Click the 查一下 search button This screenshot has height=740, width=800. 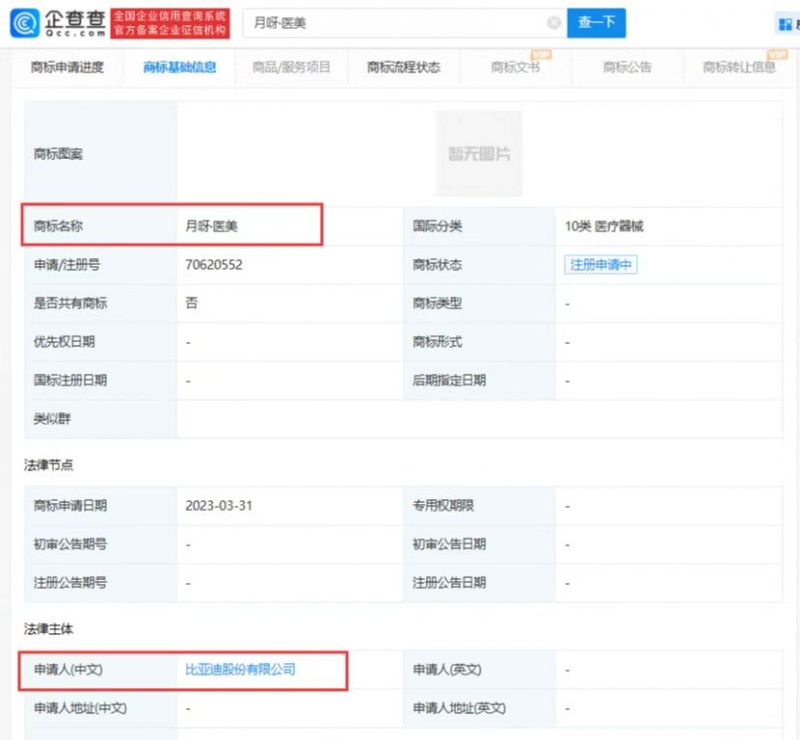coord(596,23)
